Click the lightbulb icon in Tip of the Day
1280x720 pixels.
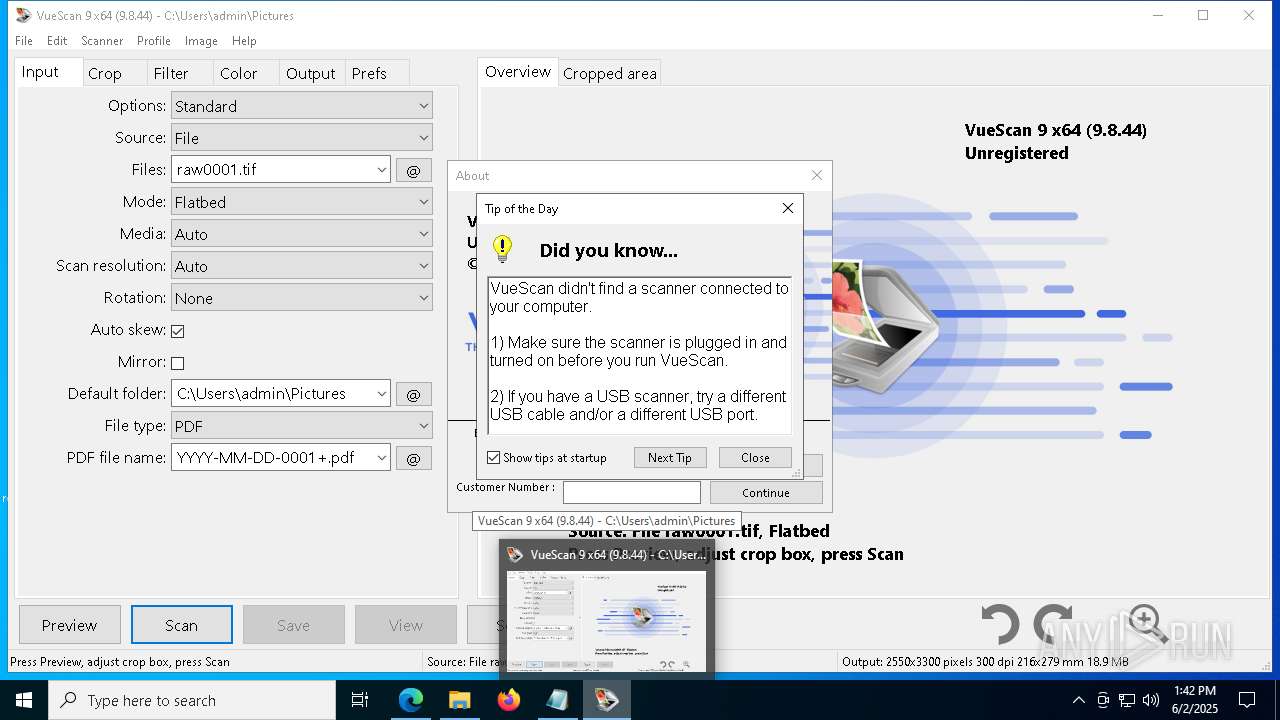pyautogui.click(x=503, y=249)
